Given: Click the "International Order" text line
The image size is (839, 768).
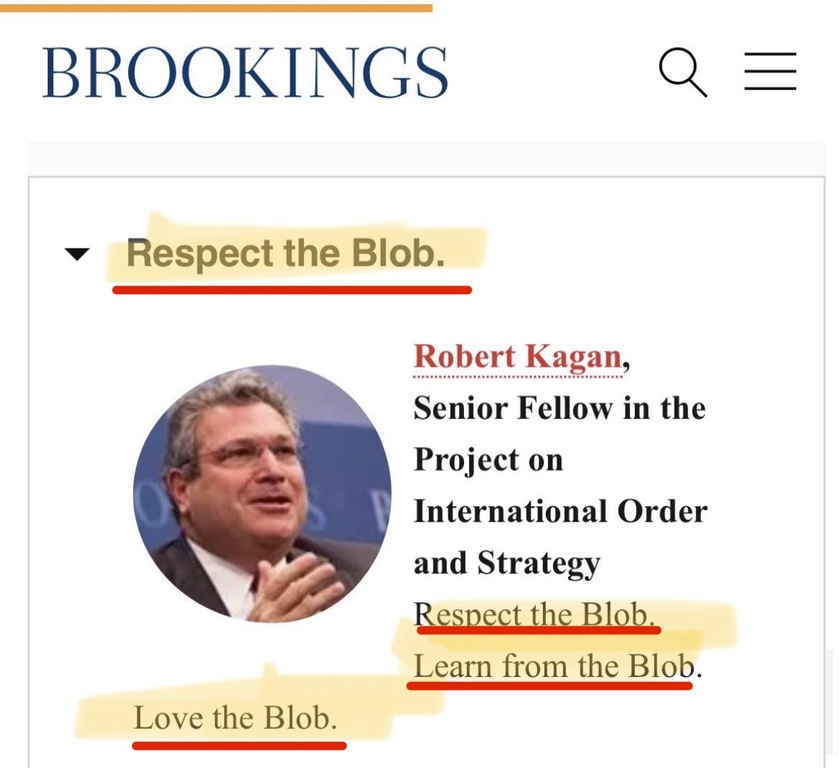Looking at the screenshot, I should pos(560,511).
